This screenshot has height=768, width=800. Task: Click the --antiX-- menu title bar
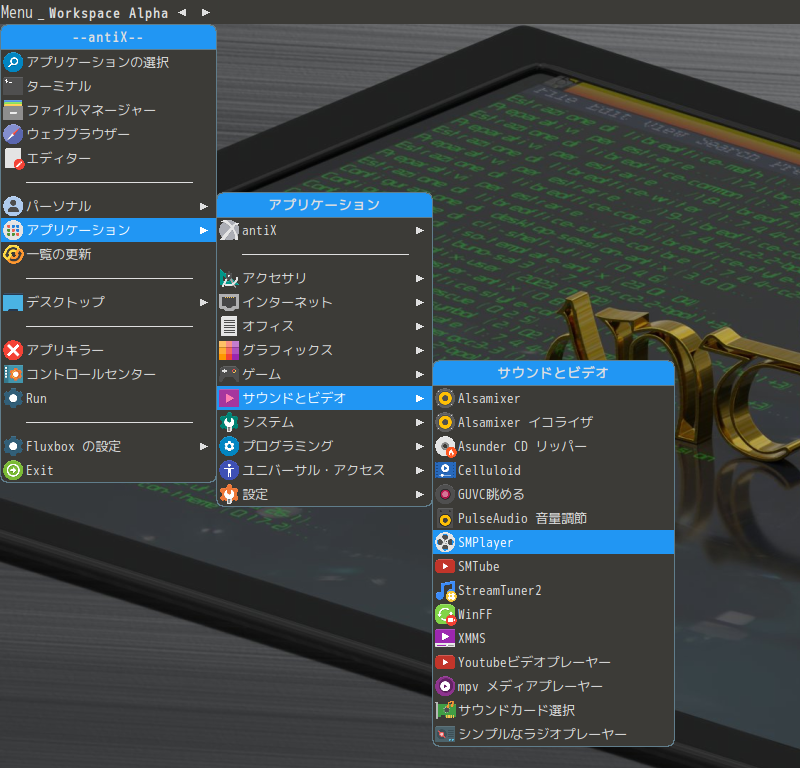[x=109, y=37]
